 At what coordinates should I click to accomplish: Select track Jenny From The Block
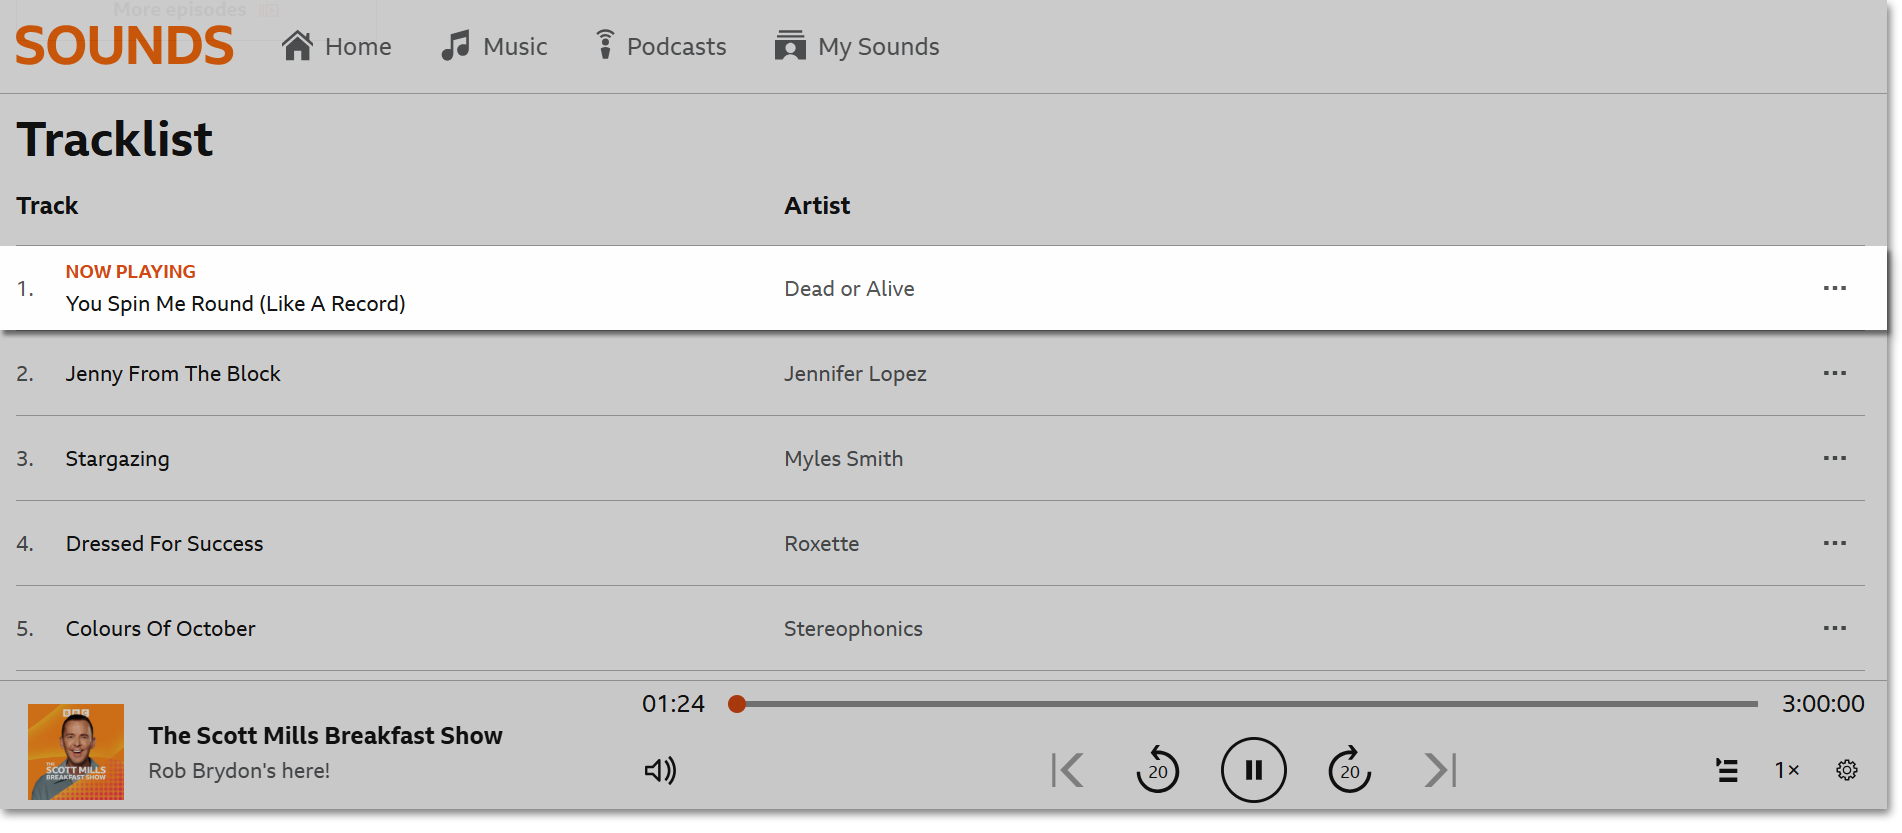[173, 374]
